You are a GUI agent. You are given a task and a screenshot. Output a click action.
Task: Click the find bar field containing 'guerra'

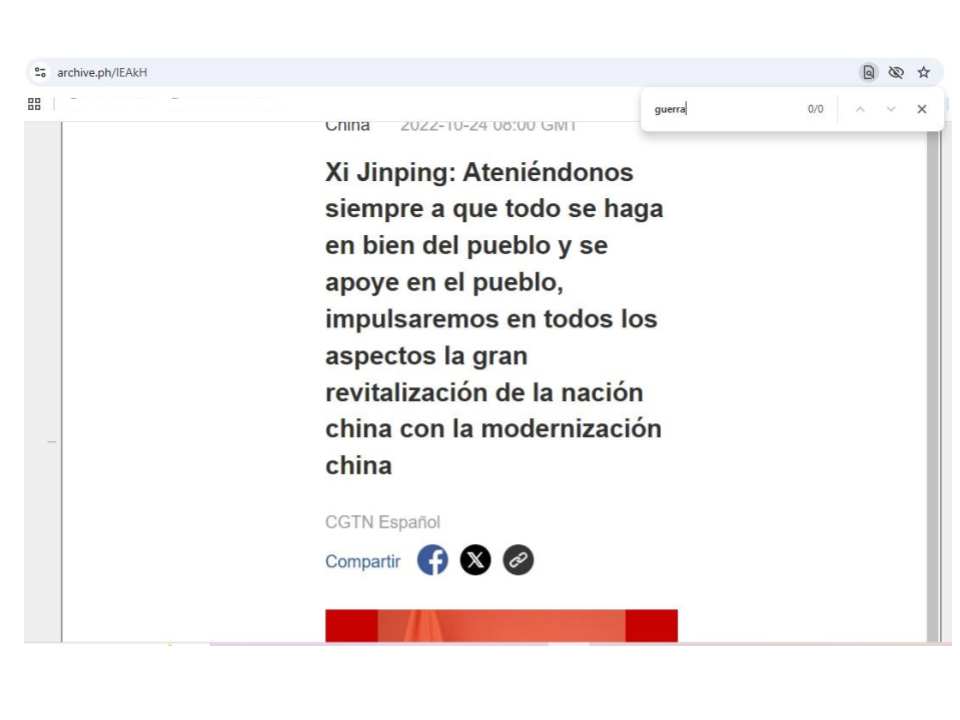coord(720,109)
